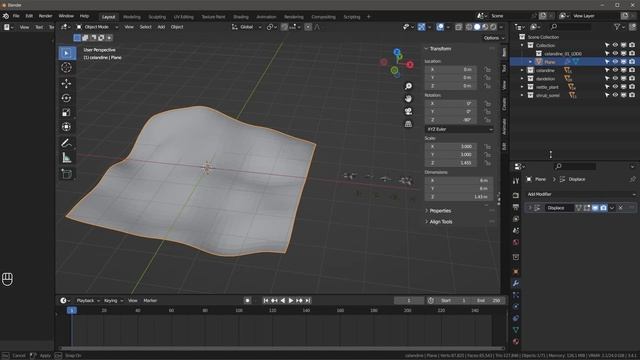Jump to the animation end frame
Image resolution: width=640 pixels, height=360 pixels.
pyautogui.click(x=308, y=300)
